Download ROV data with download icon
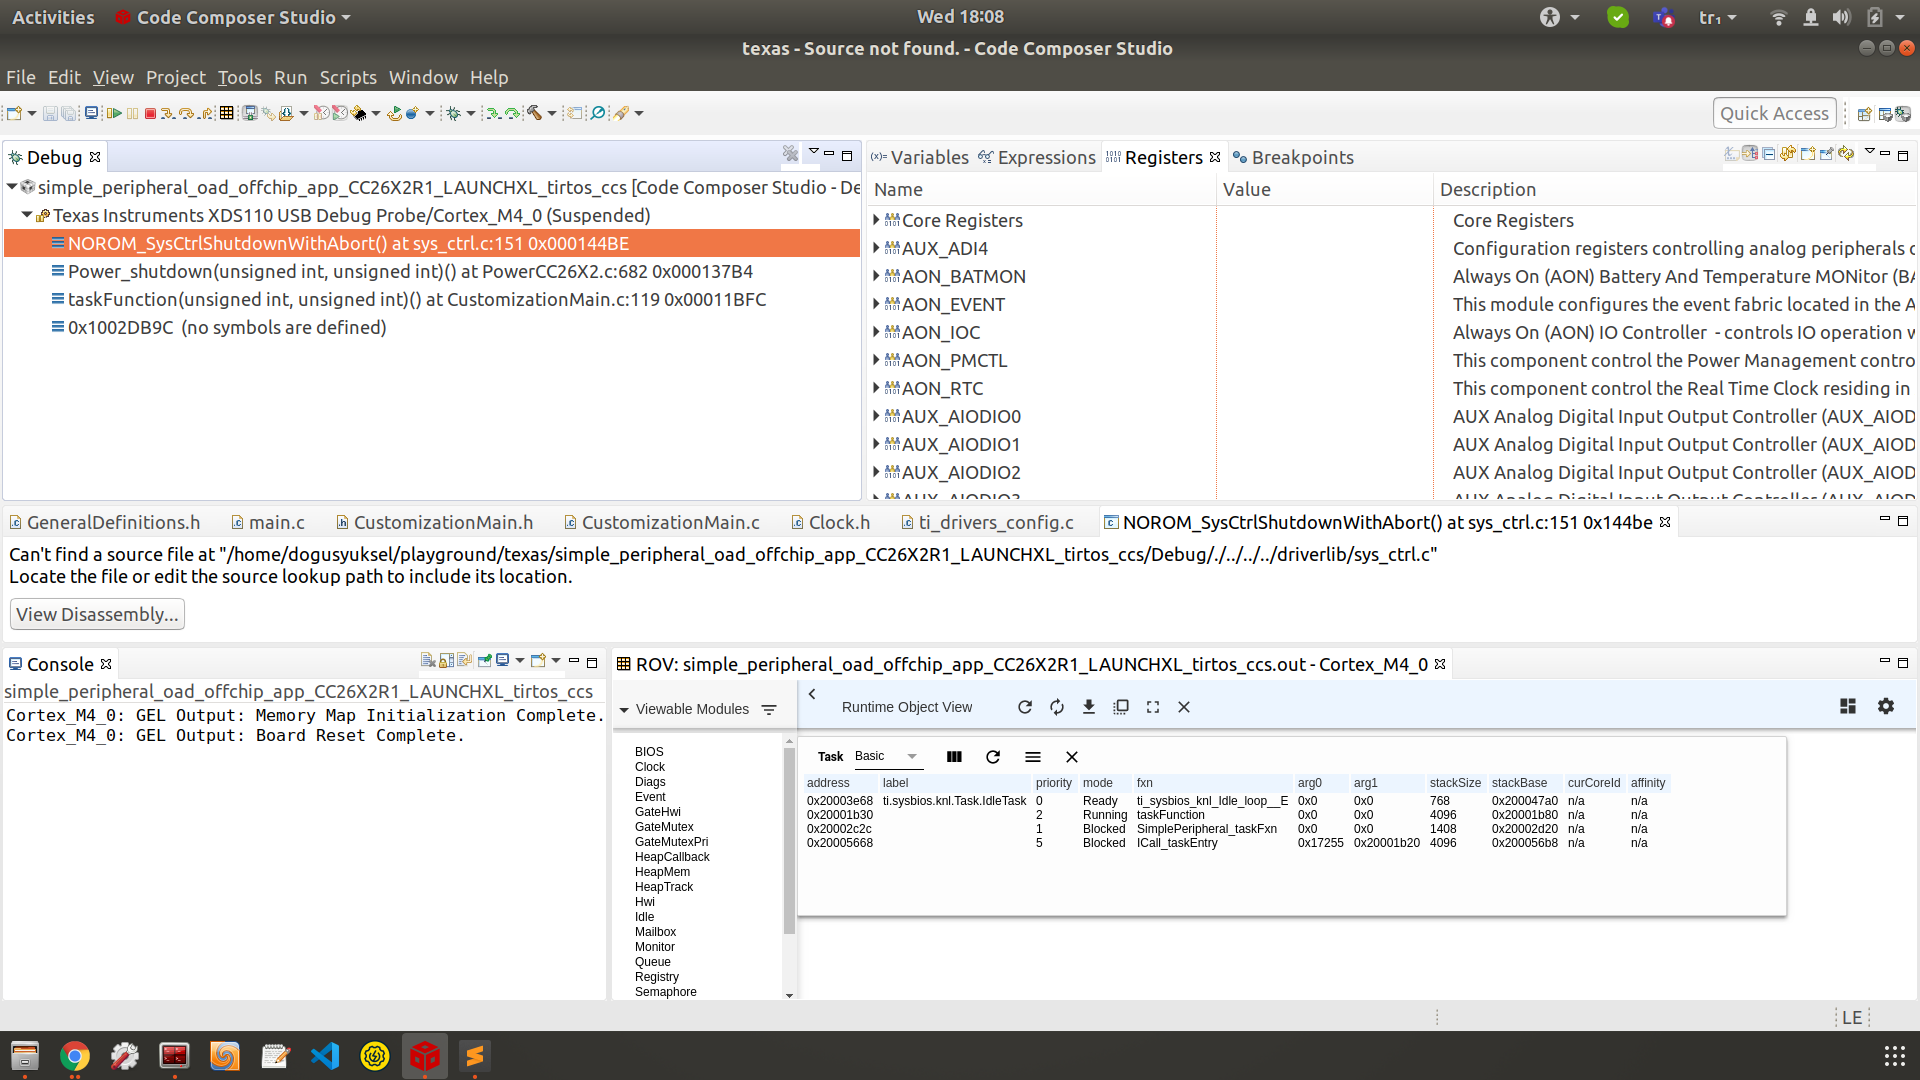The width and height of the screenshot is (1920, 1080). click(1089, 707)
